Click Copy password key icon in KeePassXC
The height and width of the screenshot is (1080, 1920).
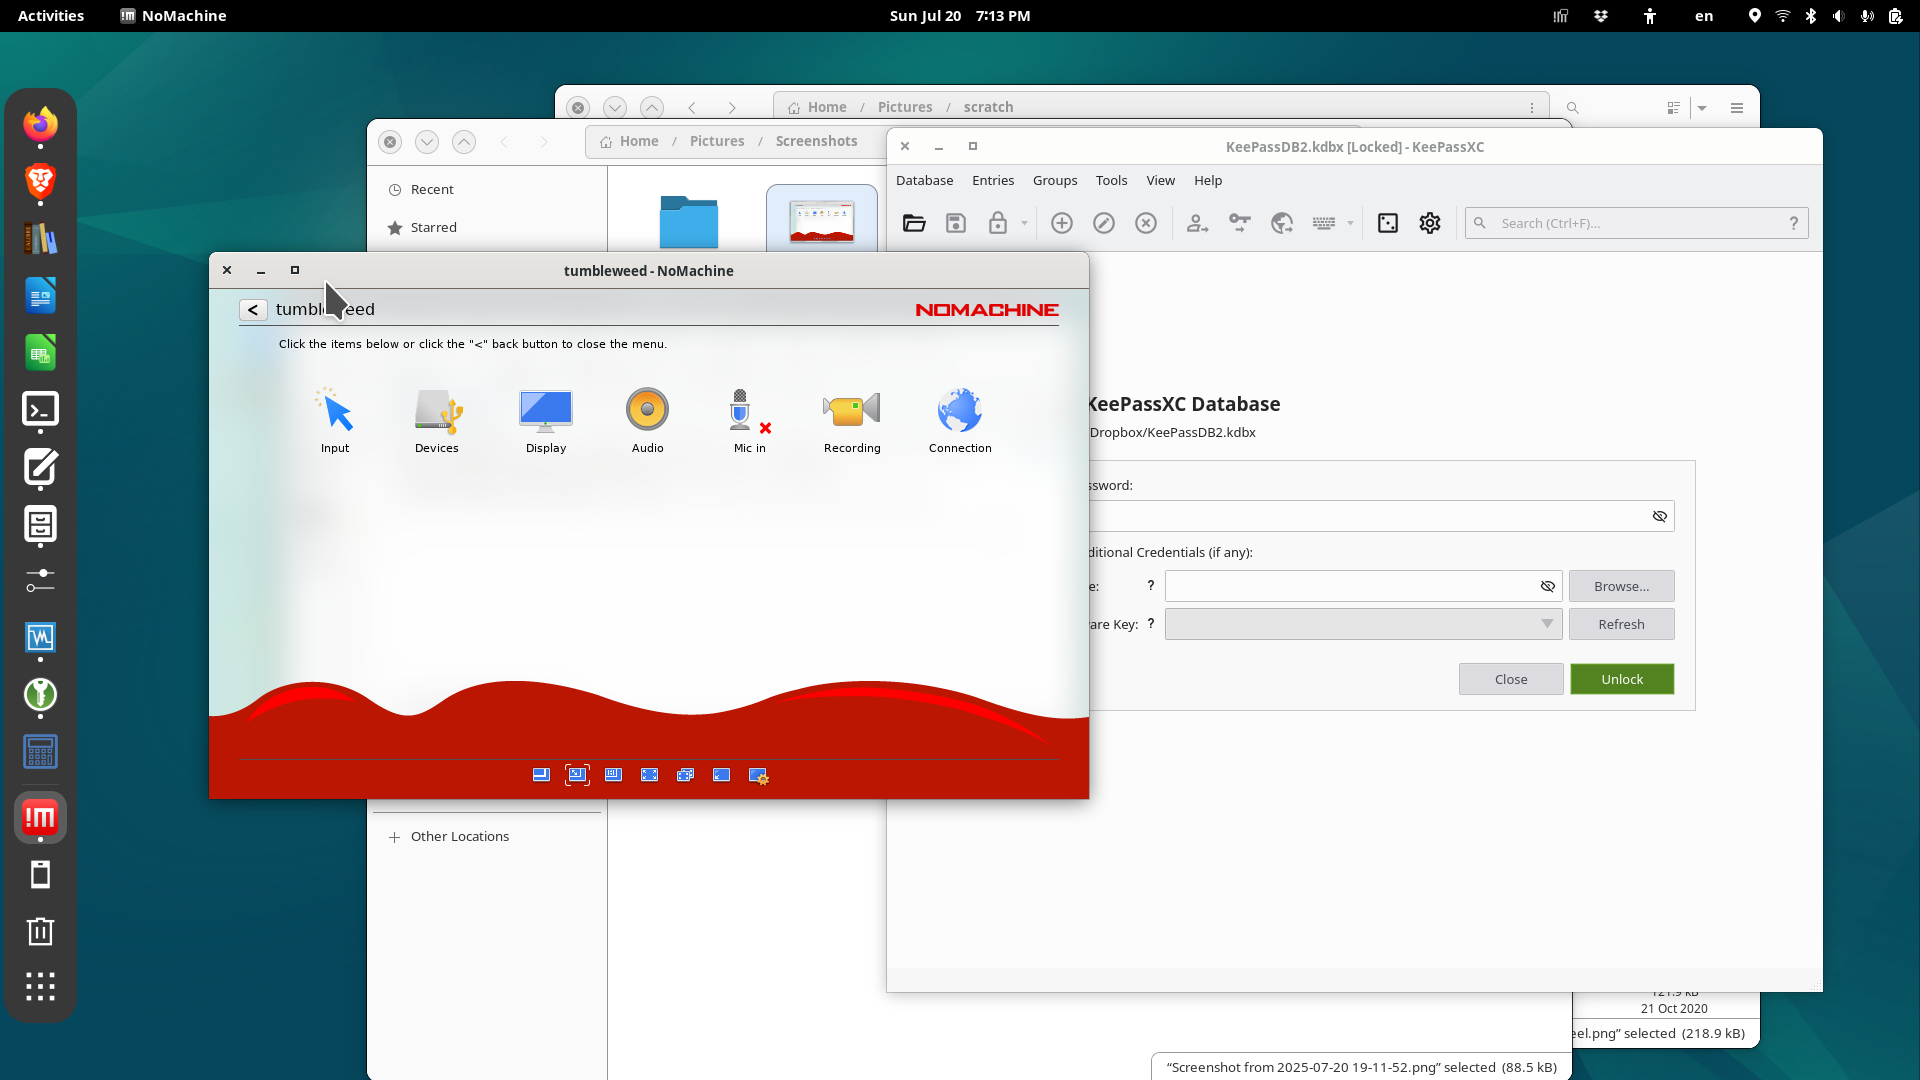click(x=1240, y=223)
